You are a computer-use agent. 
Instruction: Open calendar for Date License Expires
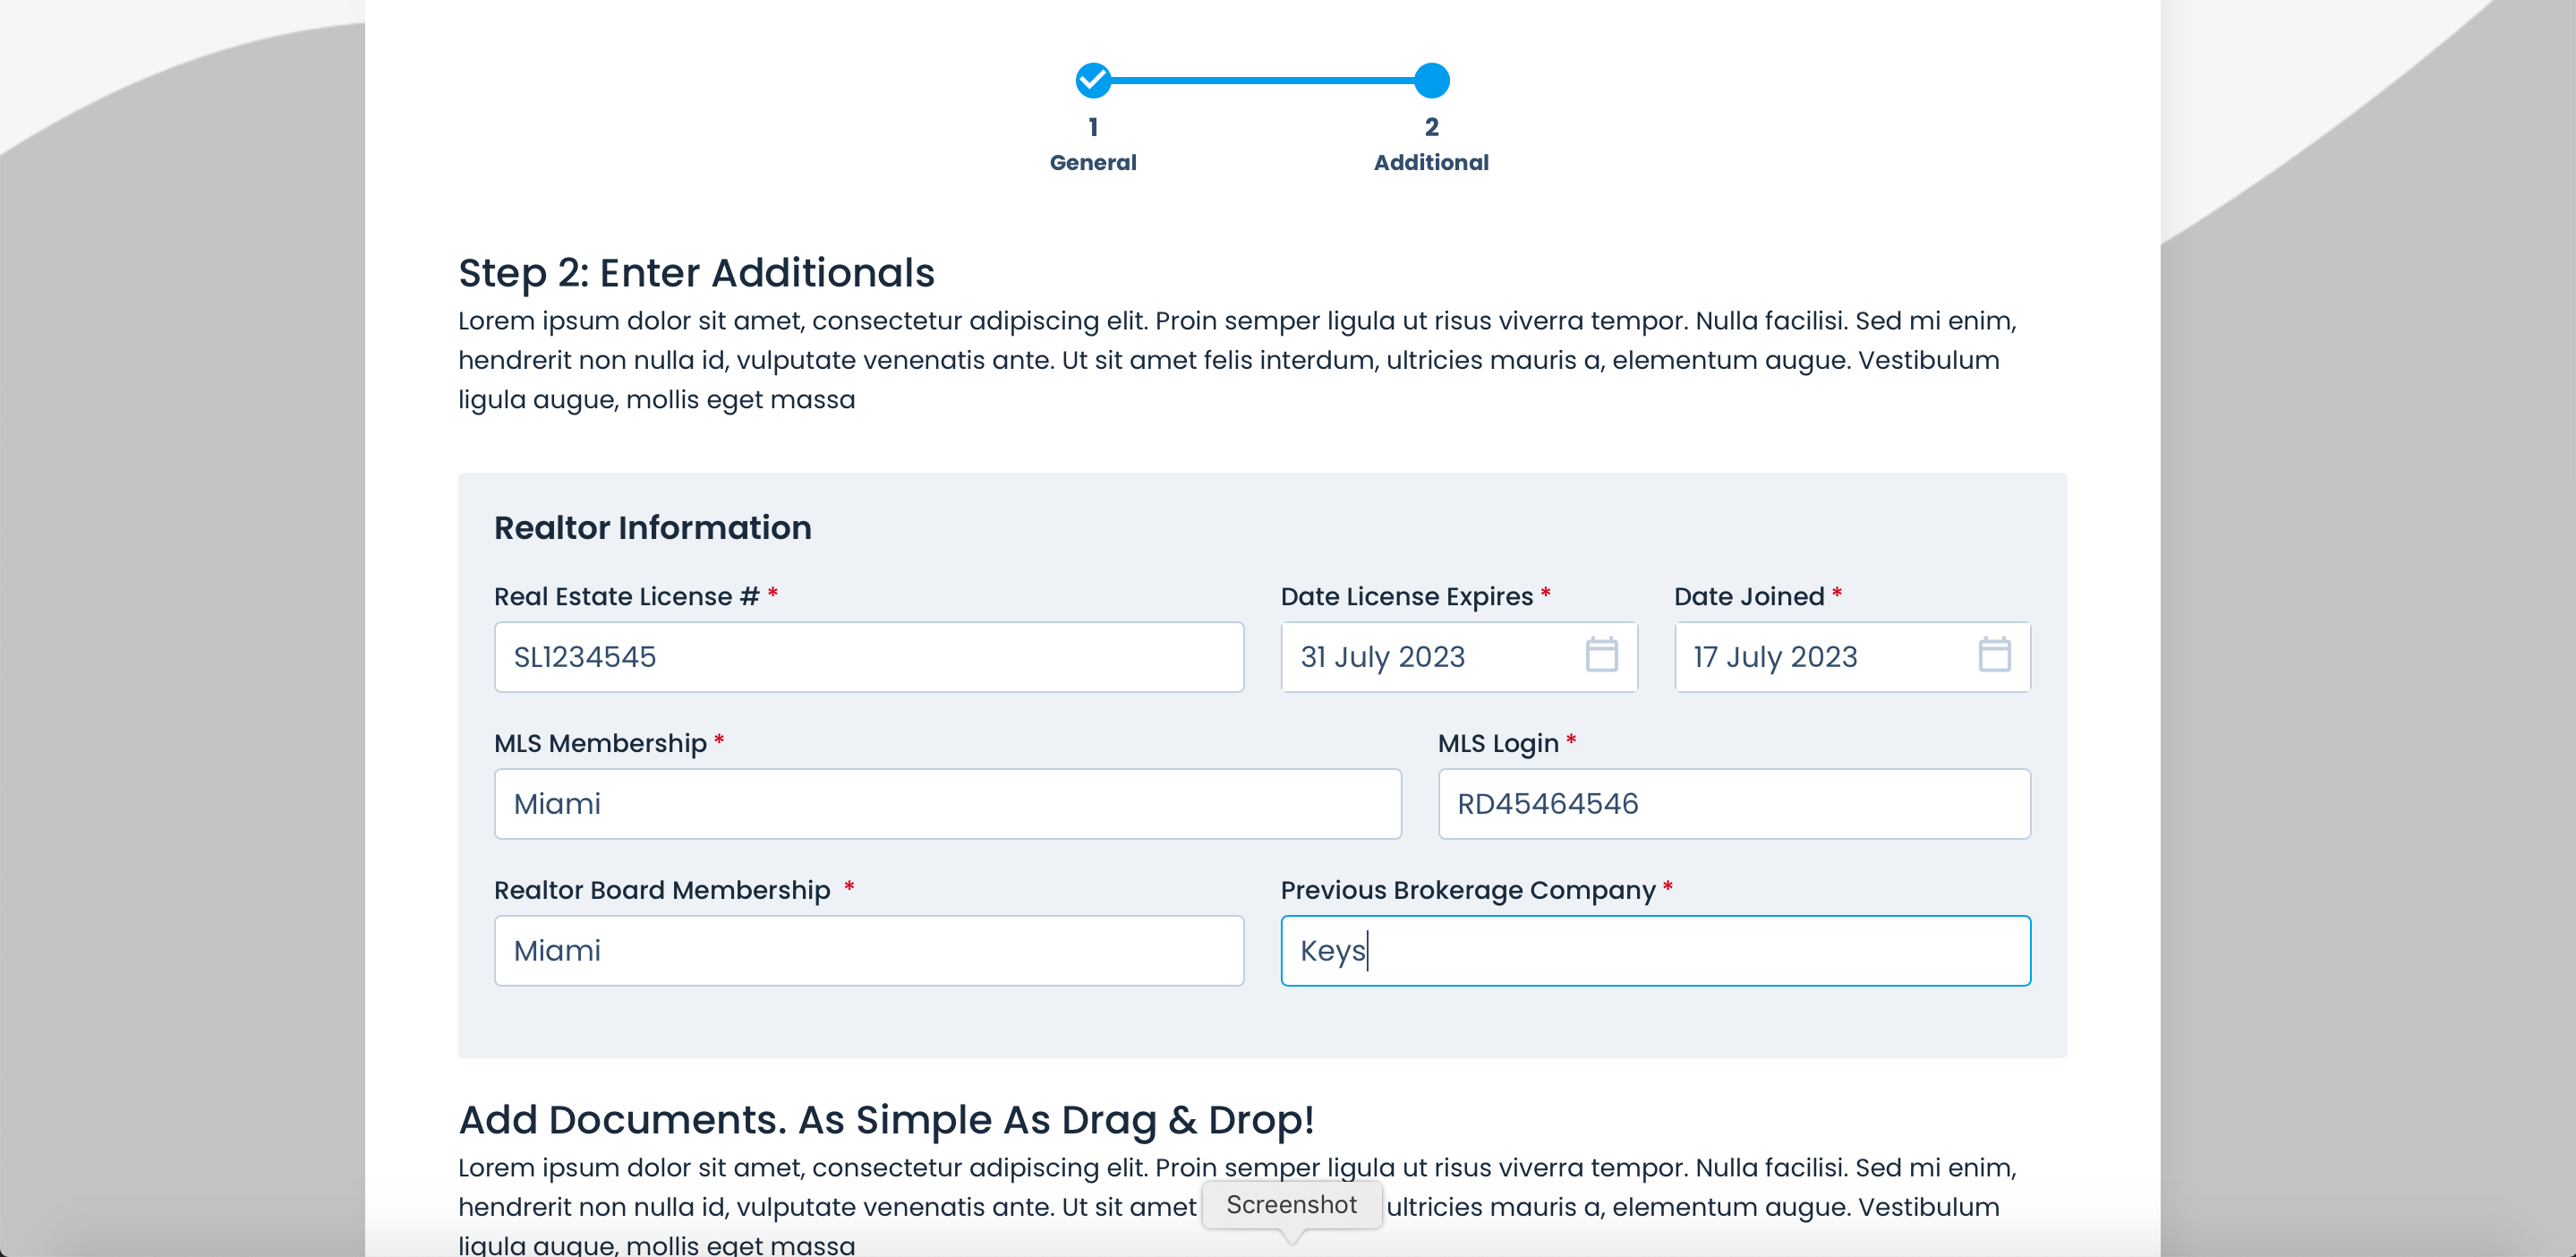tap(1601, 655)
